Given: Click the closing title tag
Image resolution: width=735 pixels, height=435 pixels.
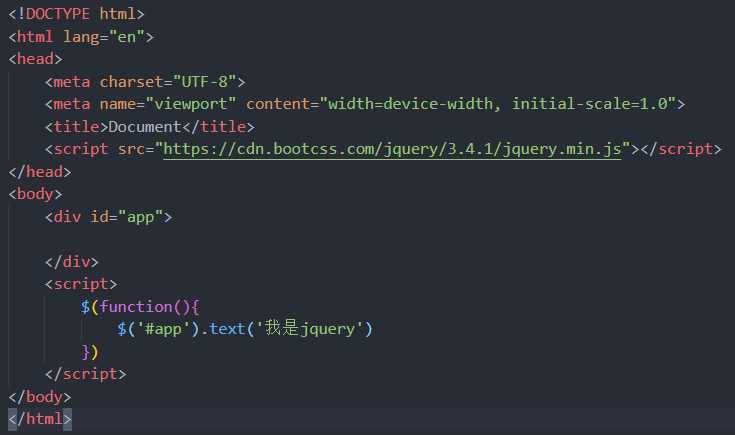Looking at the screenshot, I should tap(218, 127).
